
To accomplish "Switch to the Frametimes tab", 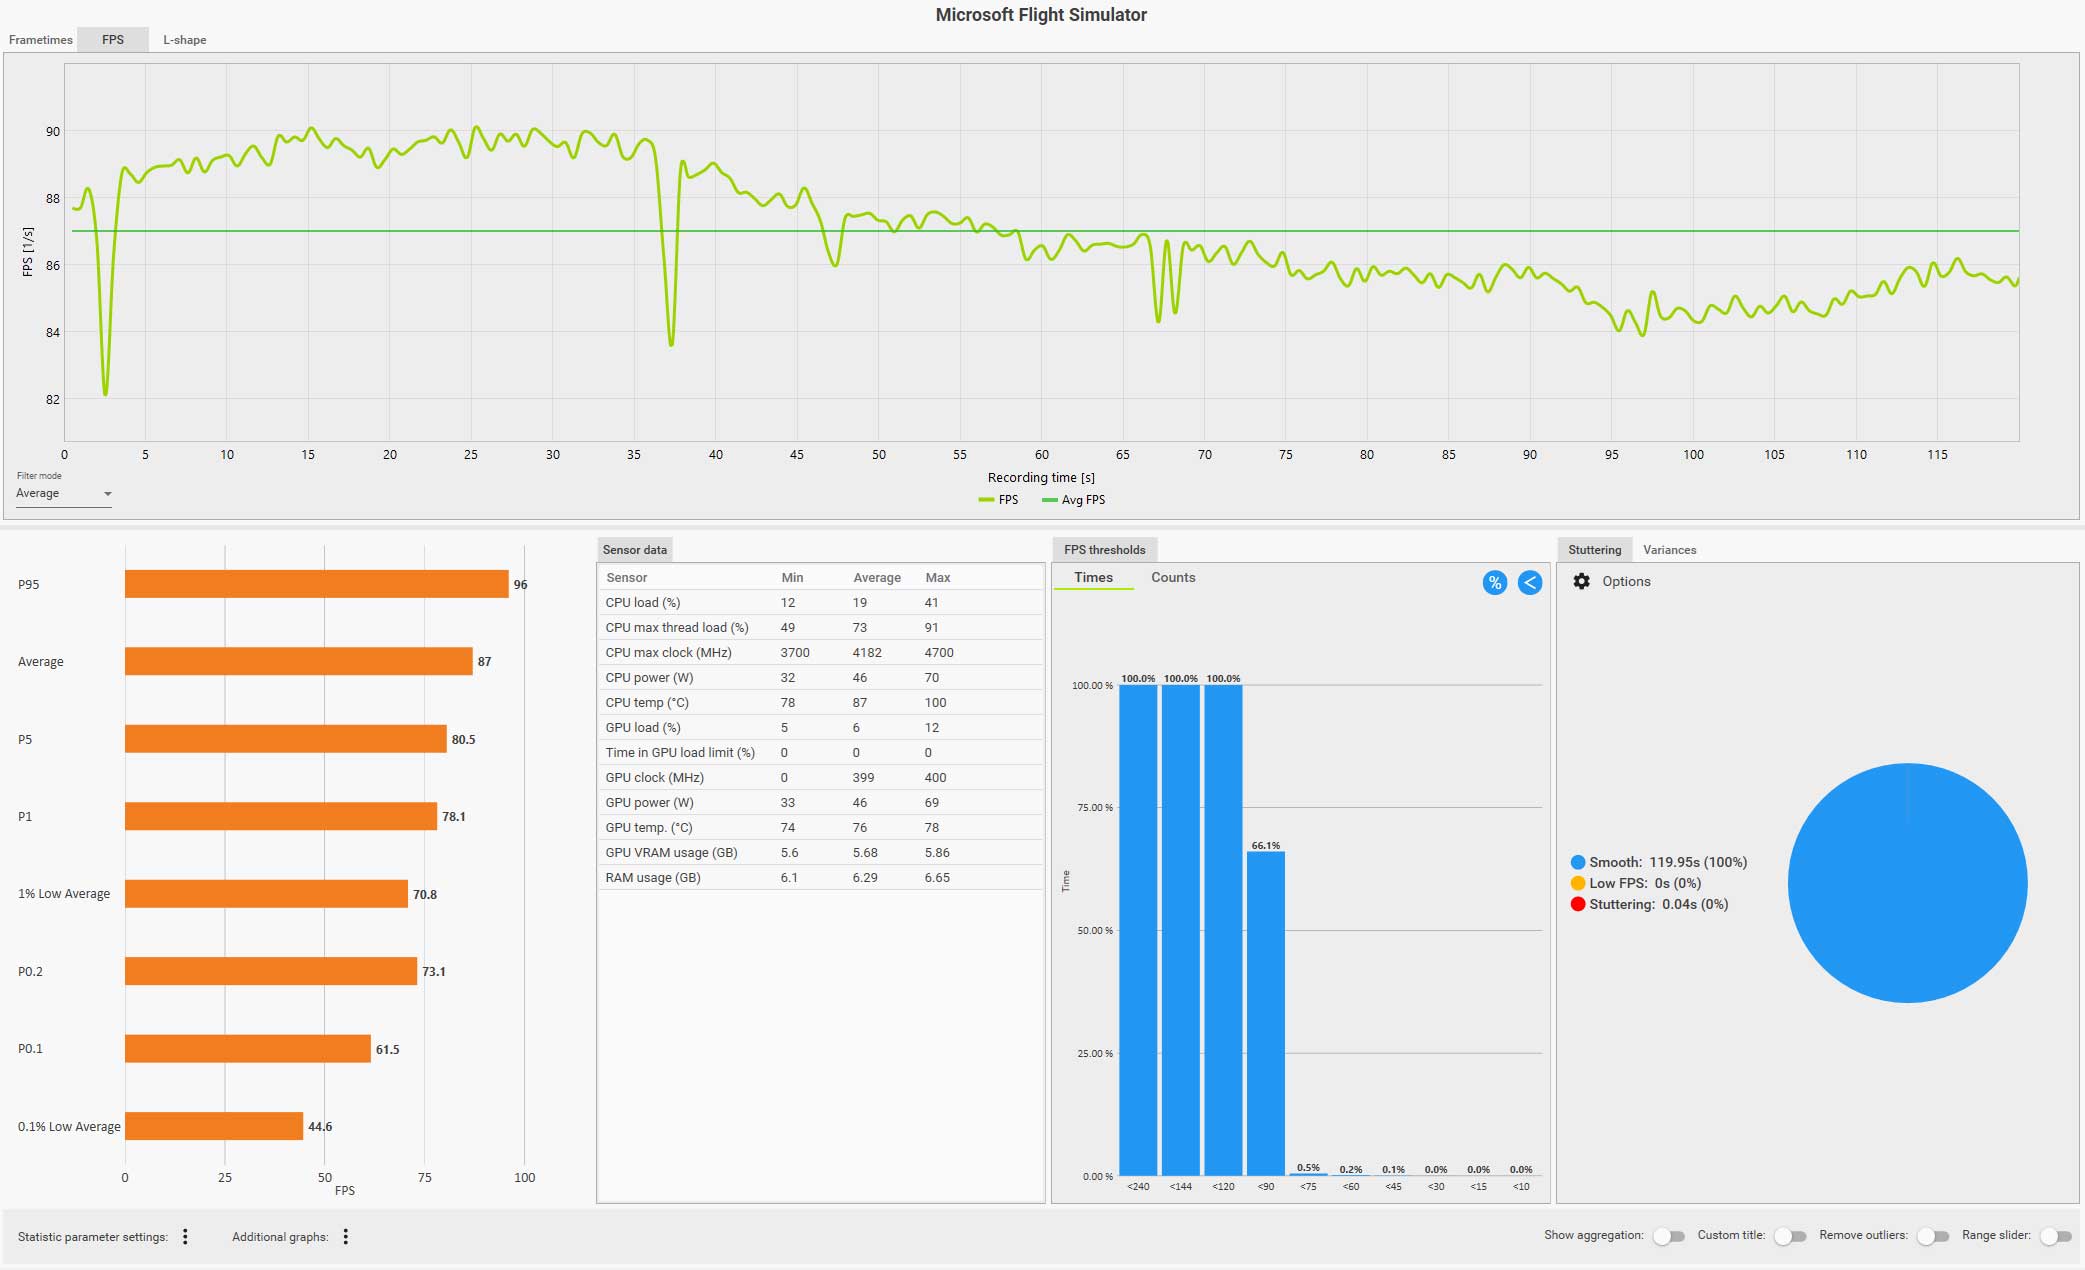I will coord(41,40).
